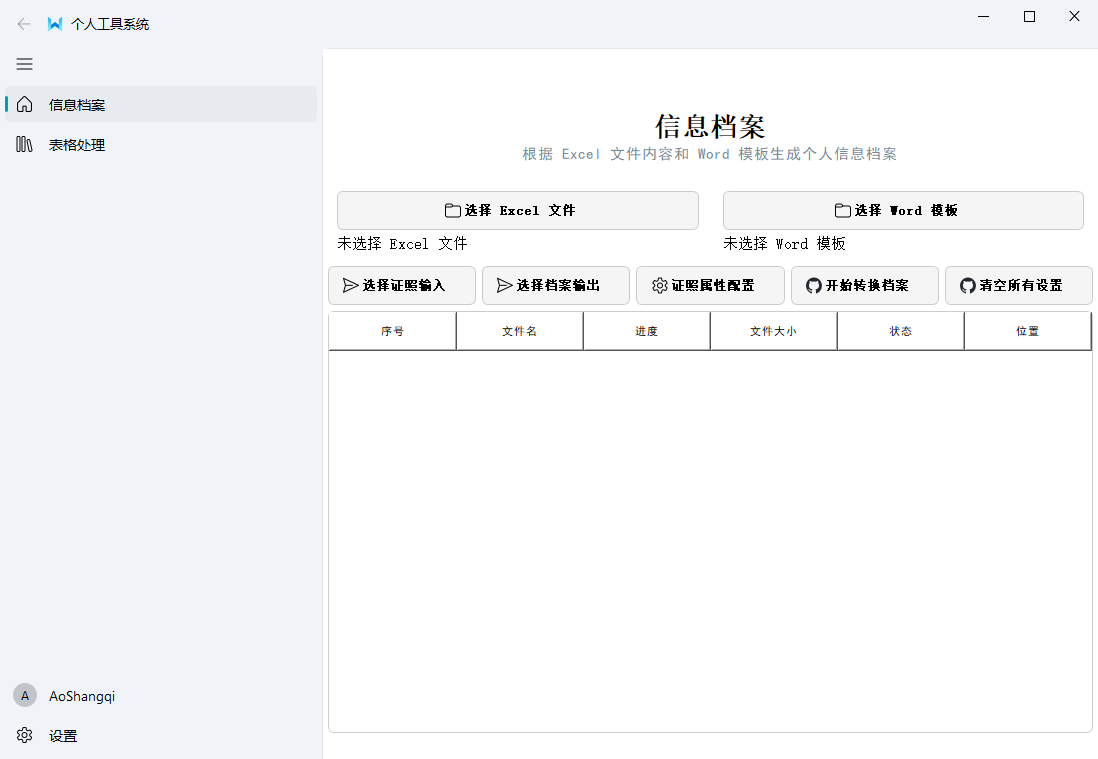Image resolution: width=1098 pixels, height=759 pixels.
Task: Open the settings gear icon in sidebar
Action: (x=24, y=735)
